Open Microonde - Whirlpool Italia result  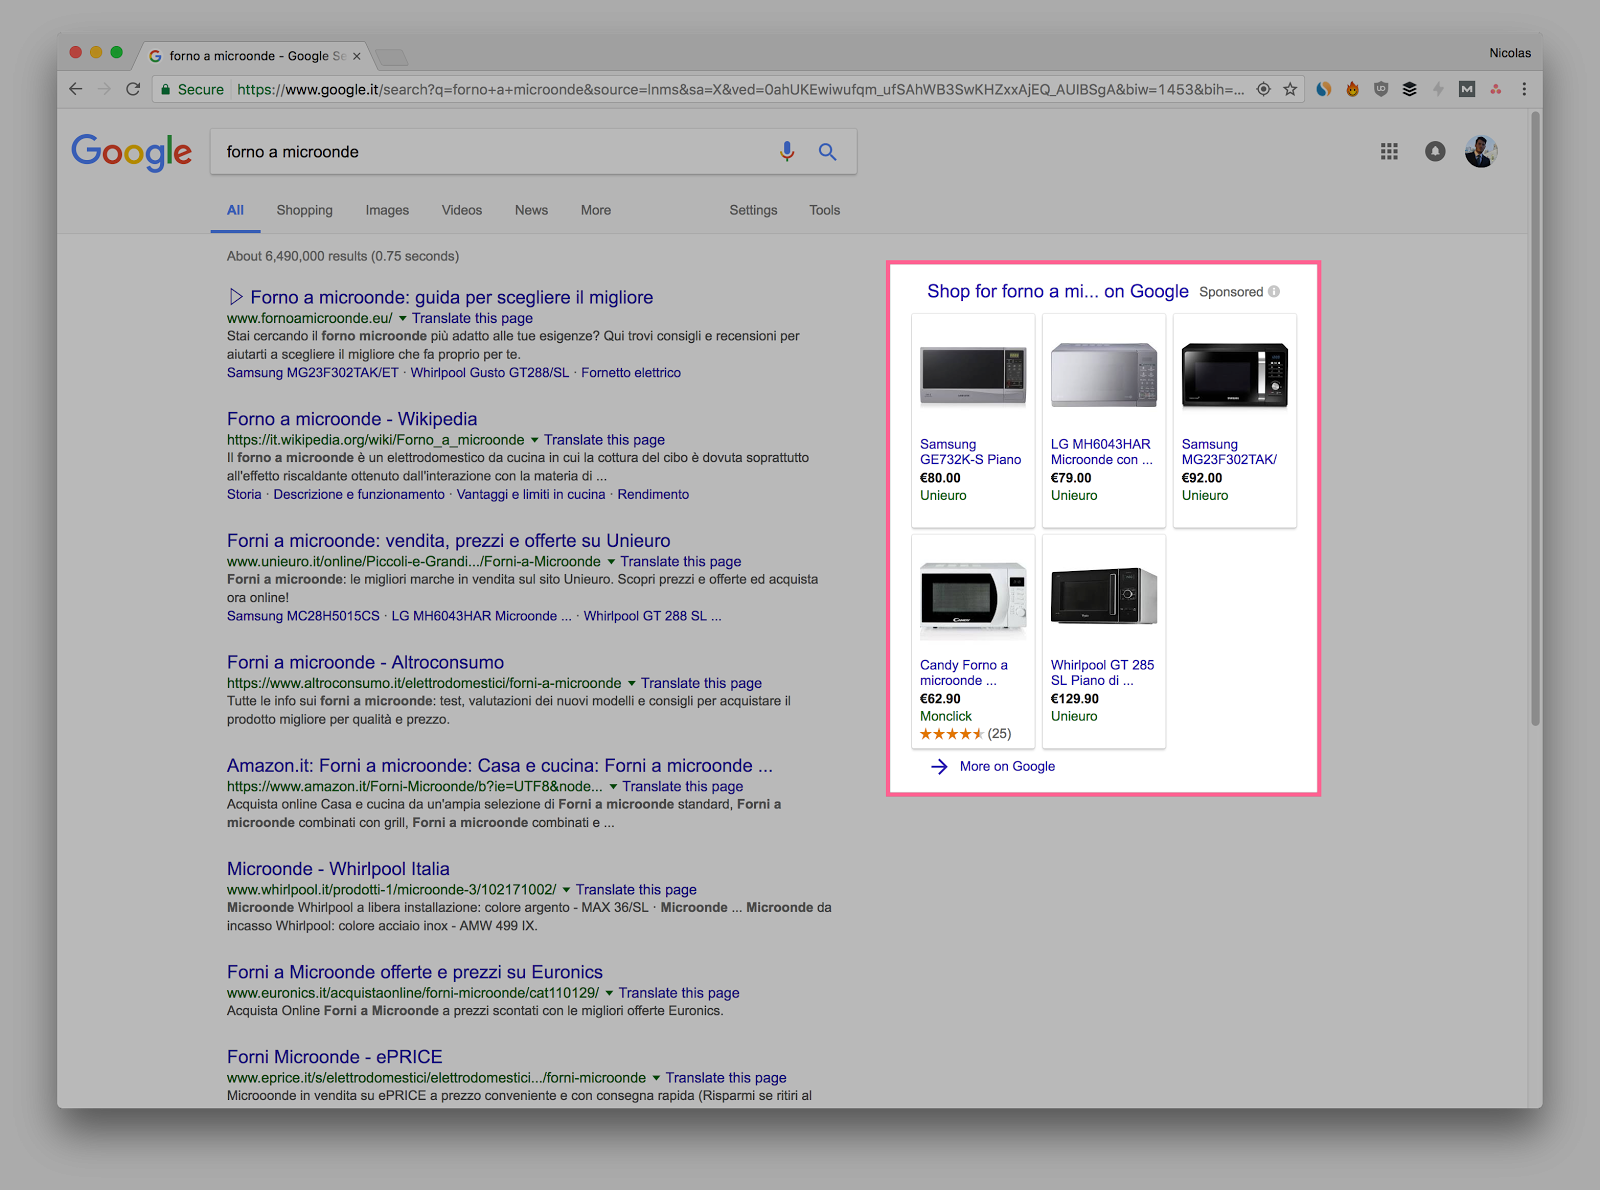pyautogui.click(x=338, y=869)
